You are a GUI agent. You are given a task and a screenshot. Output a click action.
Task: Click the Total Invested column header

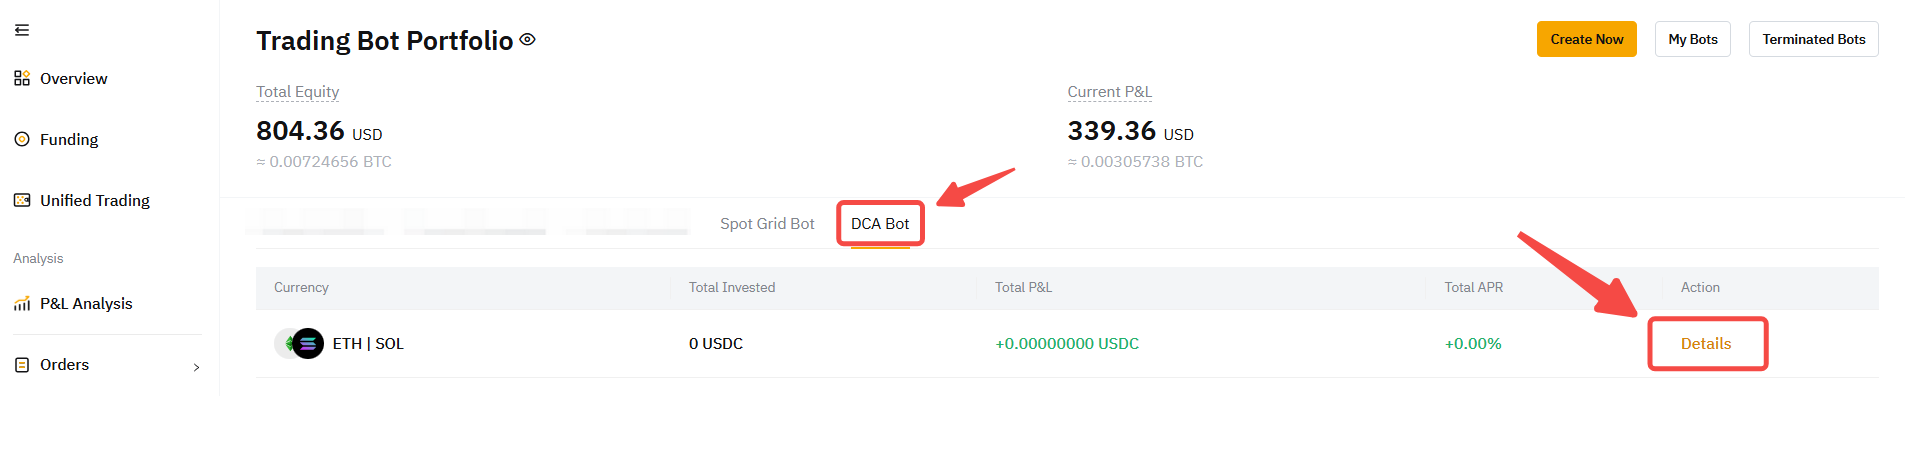click(731, 288)
